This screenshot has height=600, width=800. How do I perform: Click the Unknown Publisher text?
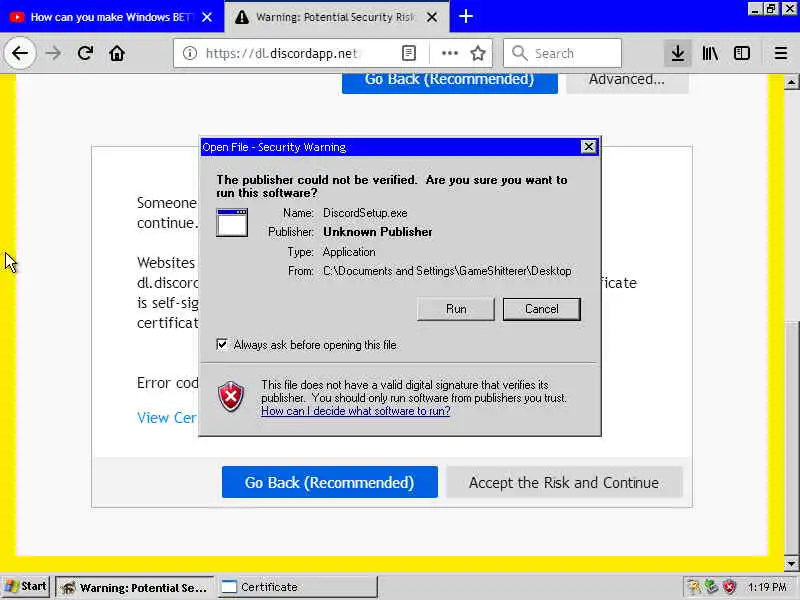pyautogui.click(x=378, y=232)
